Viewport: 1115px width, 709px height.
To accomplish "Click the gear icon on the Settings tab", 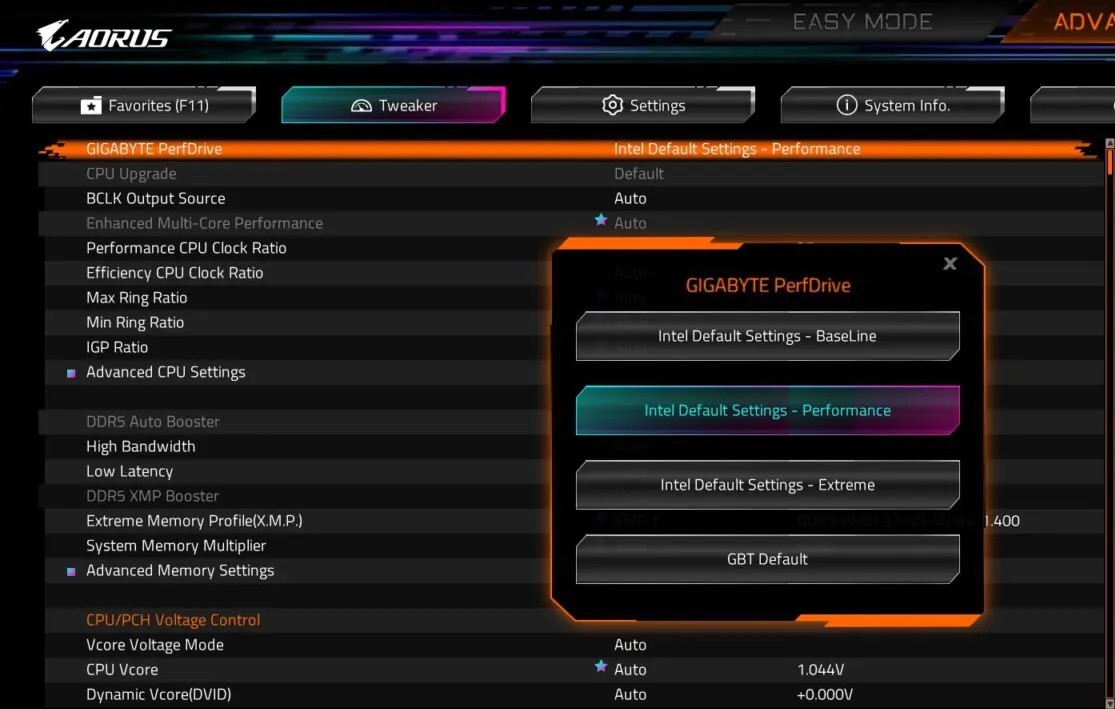I will [x=613, y=104].
